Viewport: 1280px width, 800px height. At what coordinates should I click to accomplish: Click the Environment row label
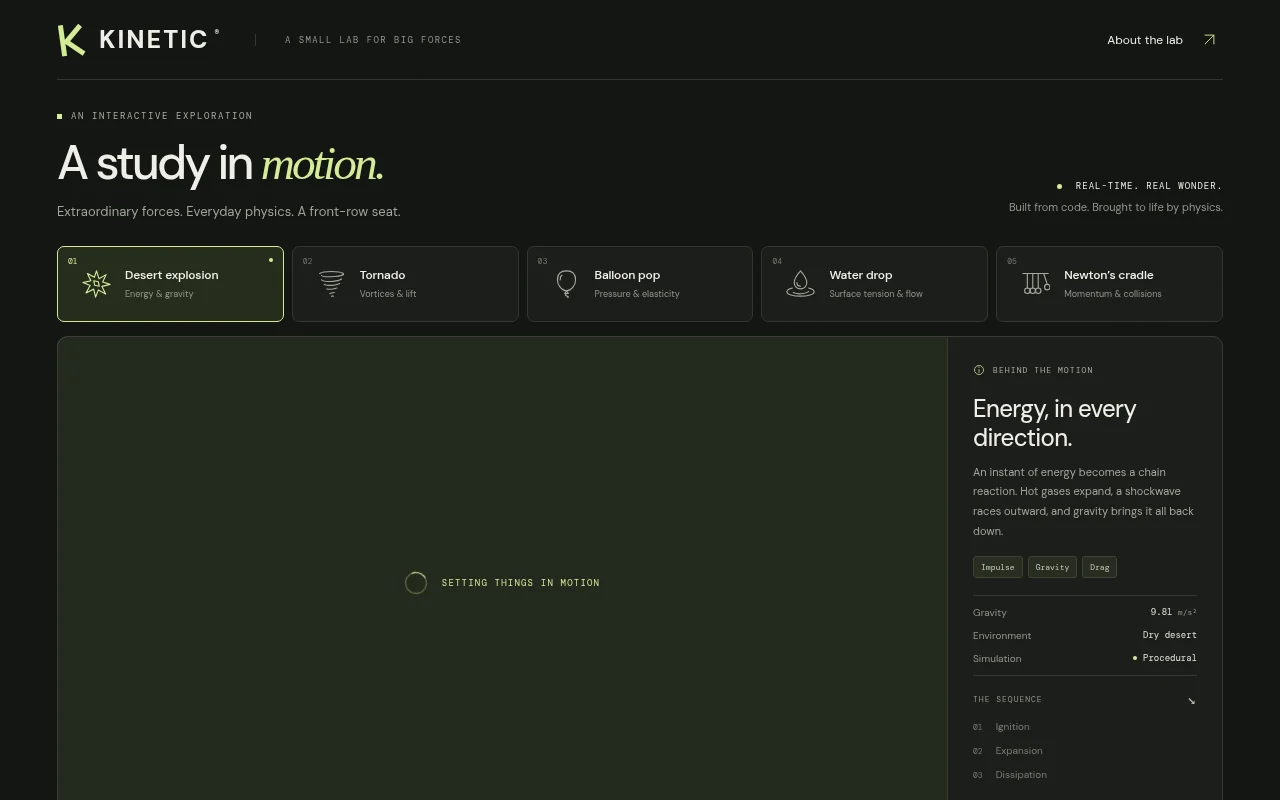1002,635
